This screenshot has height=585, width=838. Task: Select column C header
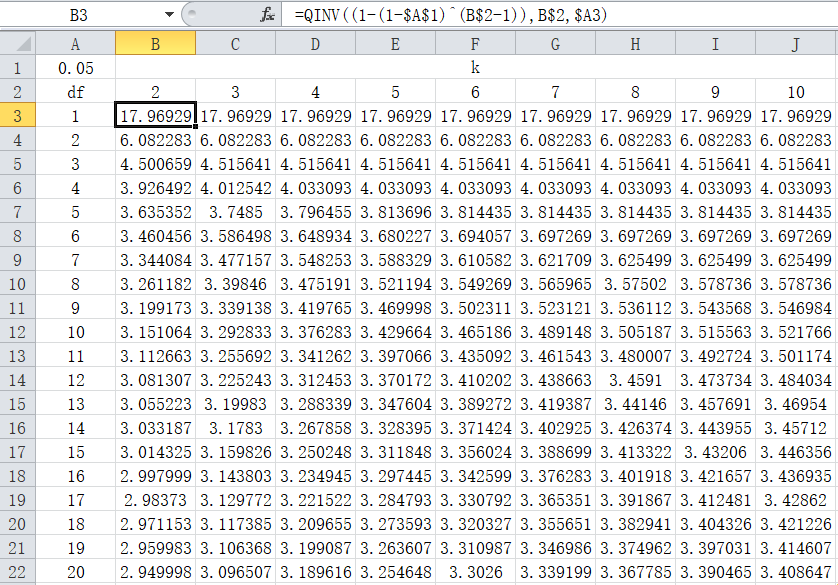236,43
